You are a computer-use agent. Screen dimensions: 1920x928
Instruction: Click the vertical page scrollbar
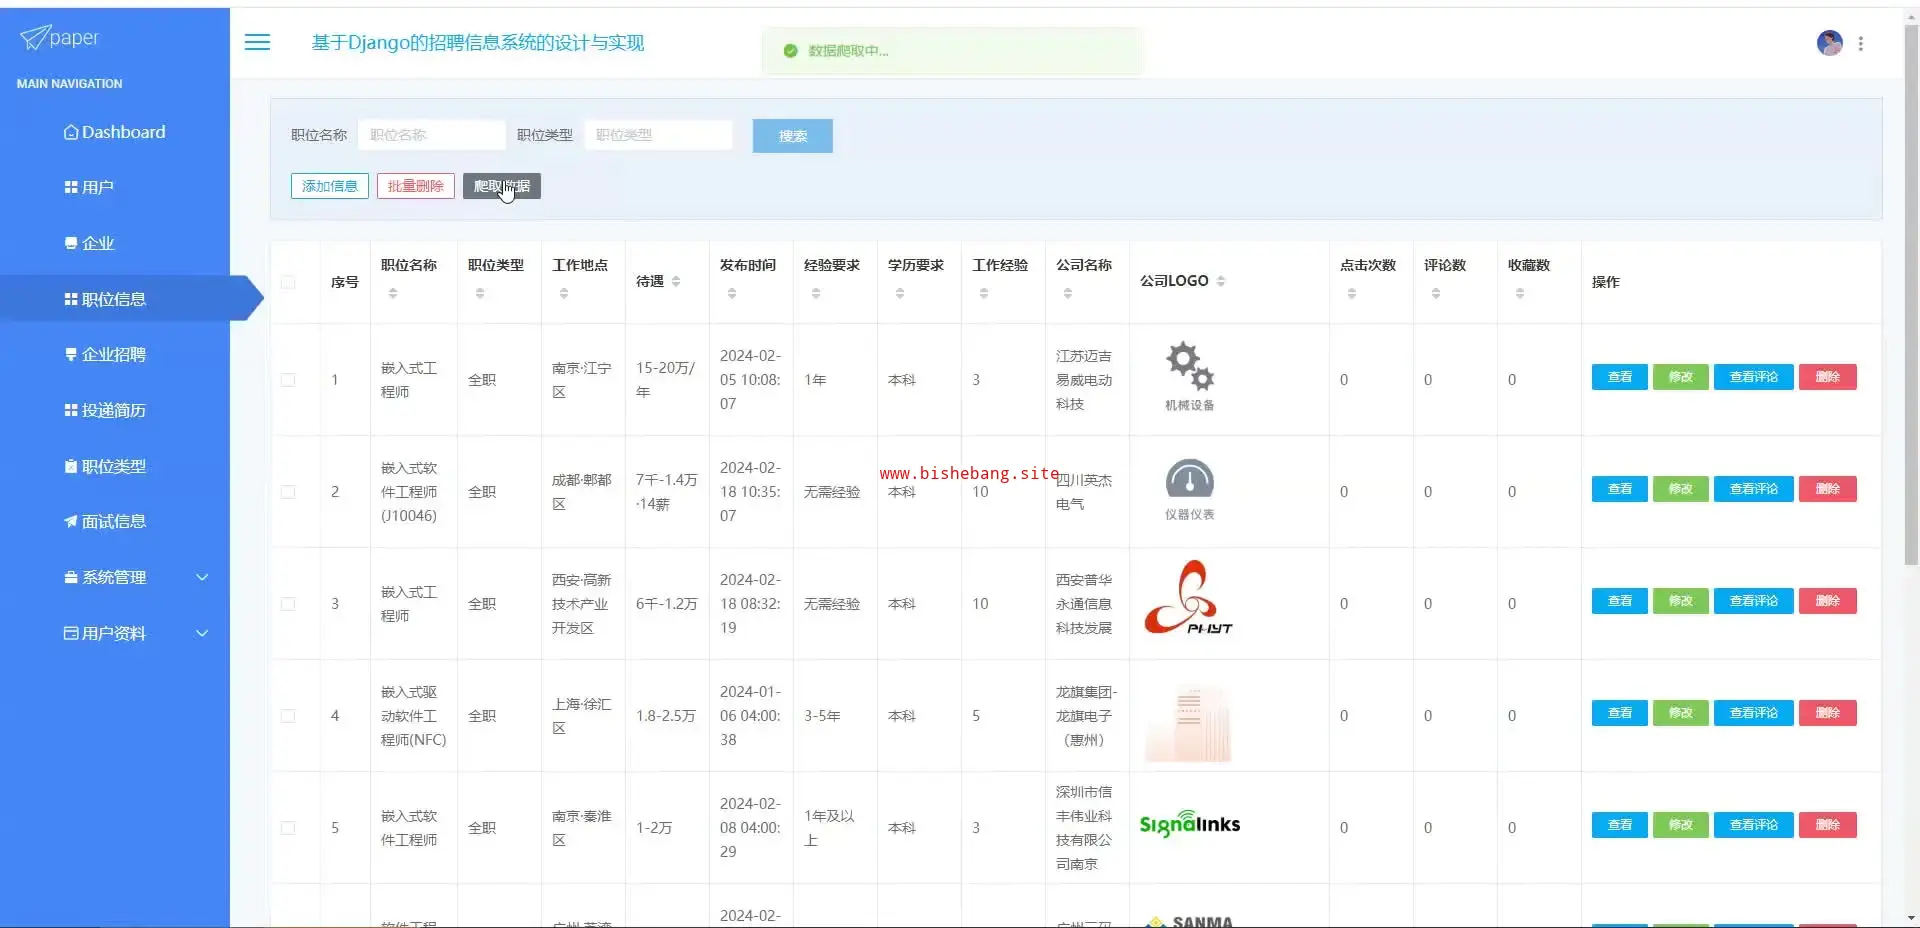[x=1911, y=300]
